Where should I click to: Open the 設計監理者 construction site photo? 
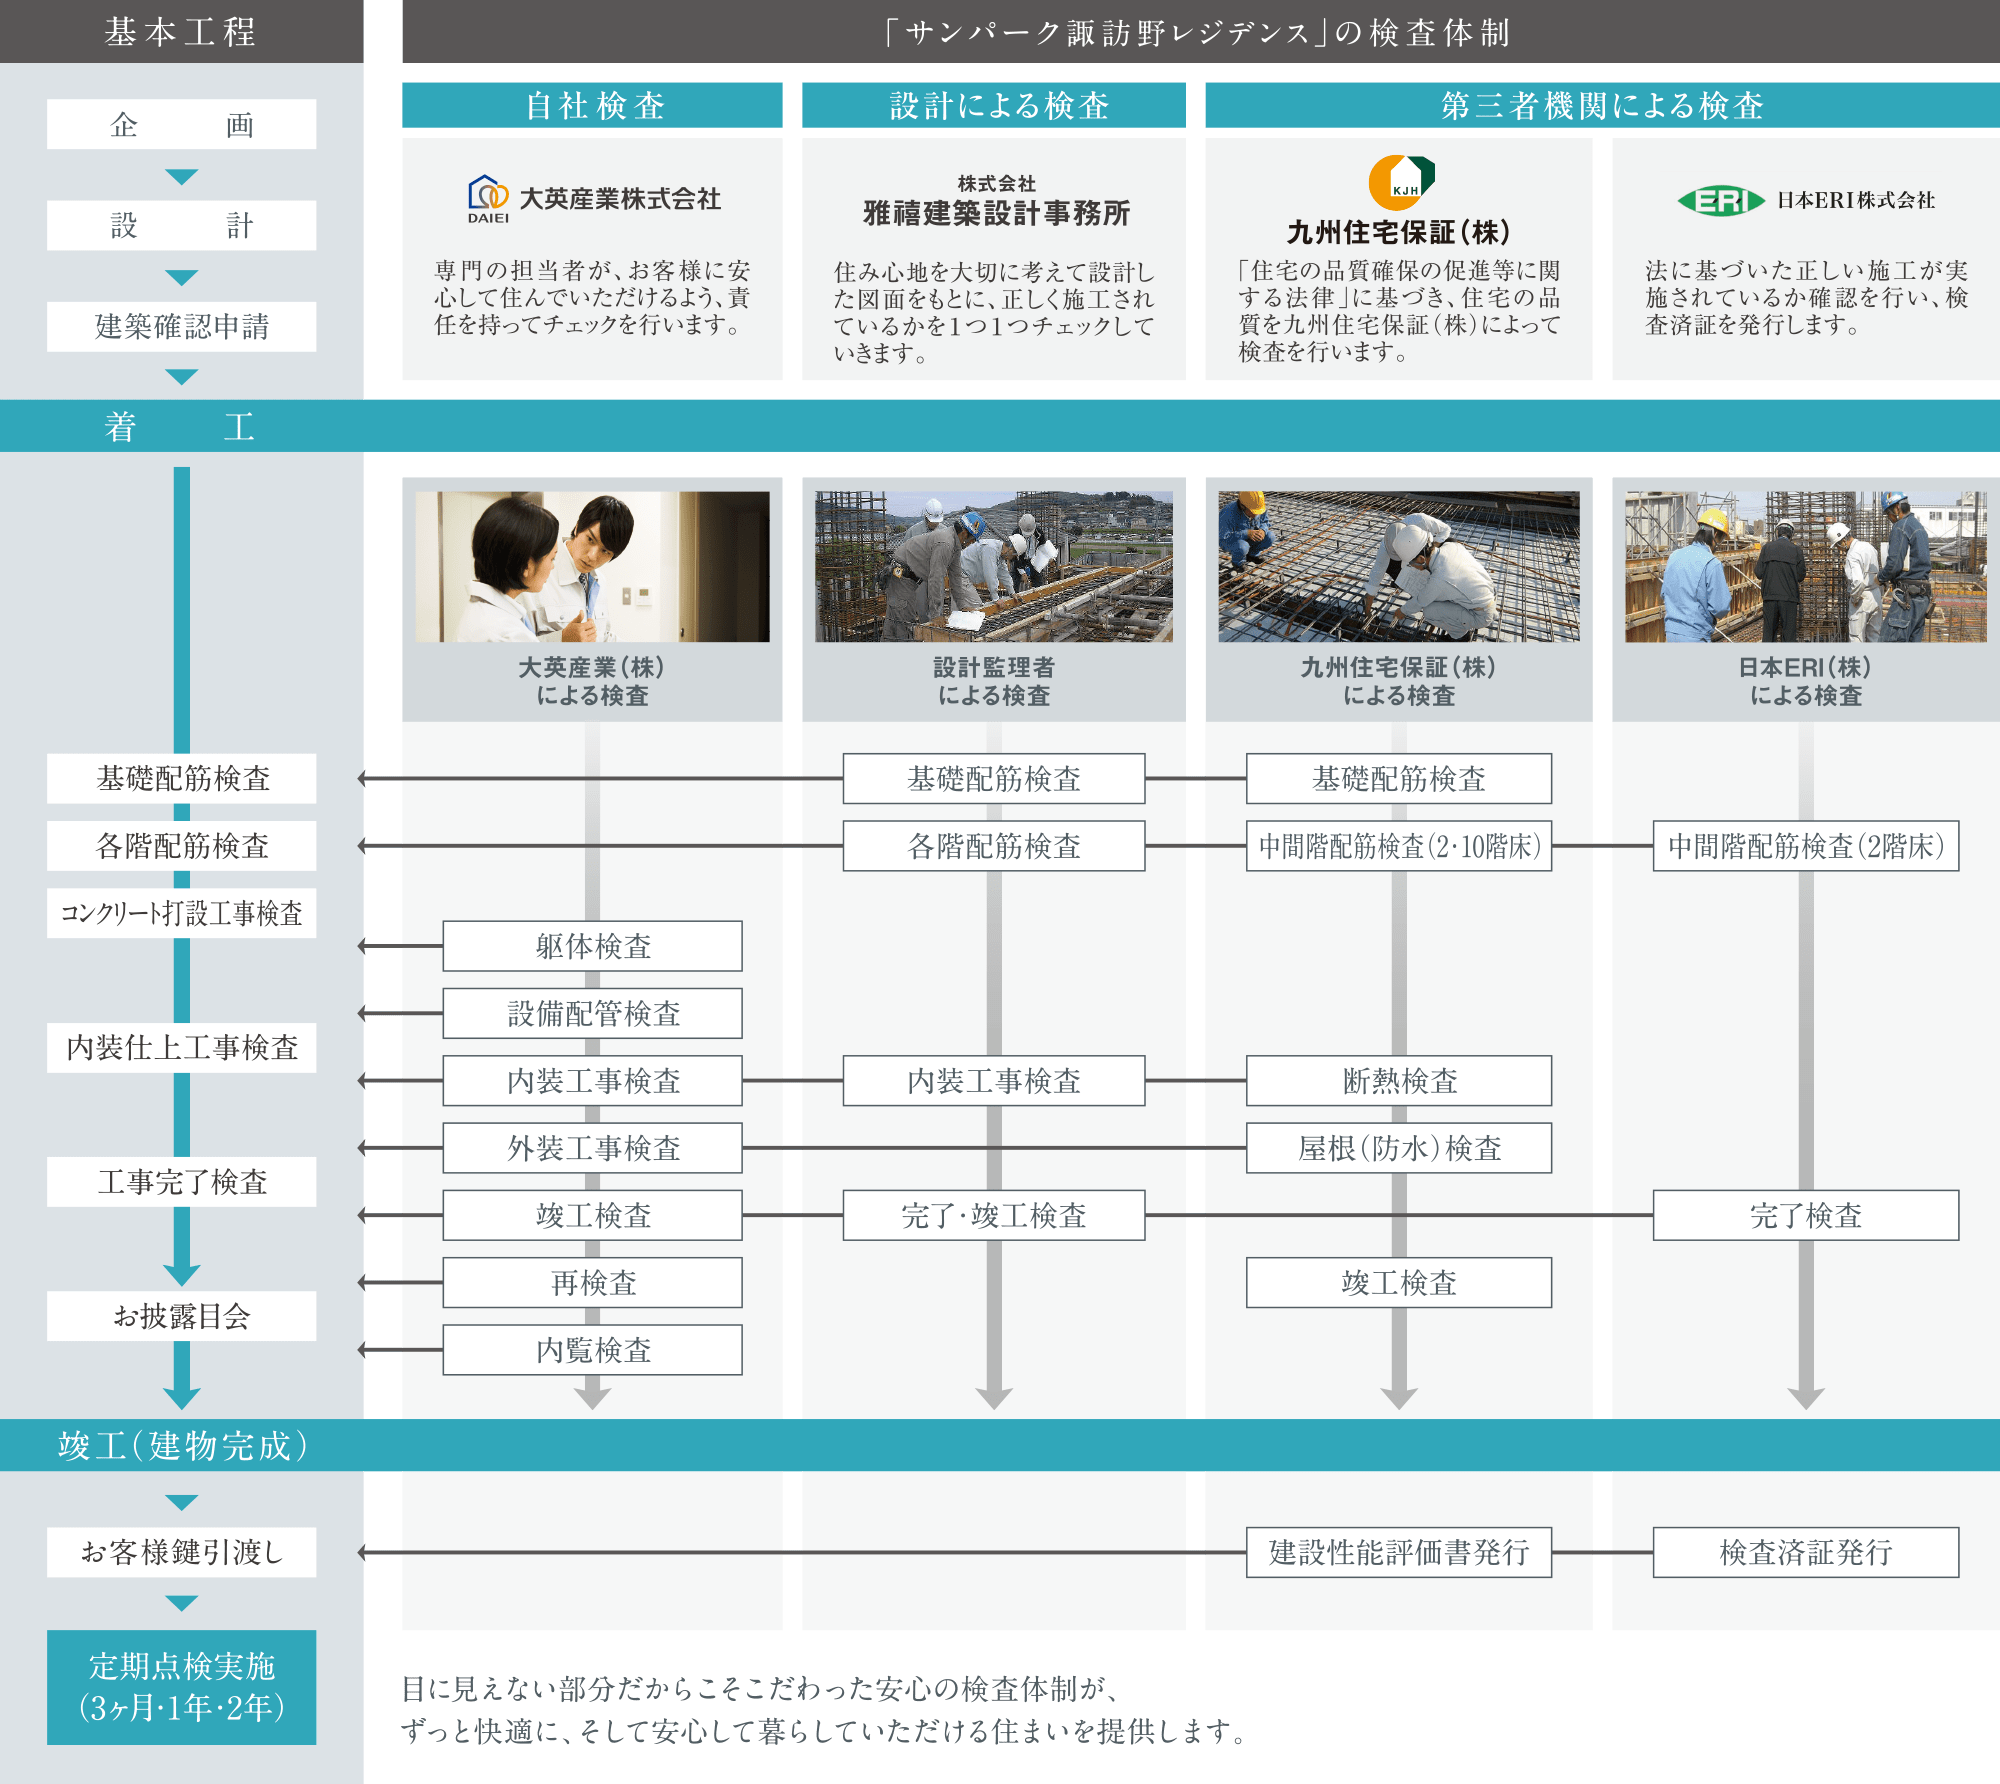coord(993,566)
